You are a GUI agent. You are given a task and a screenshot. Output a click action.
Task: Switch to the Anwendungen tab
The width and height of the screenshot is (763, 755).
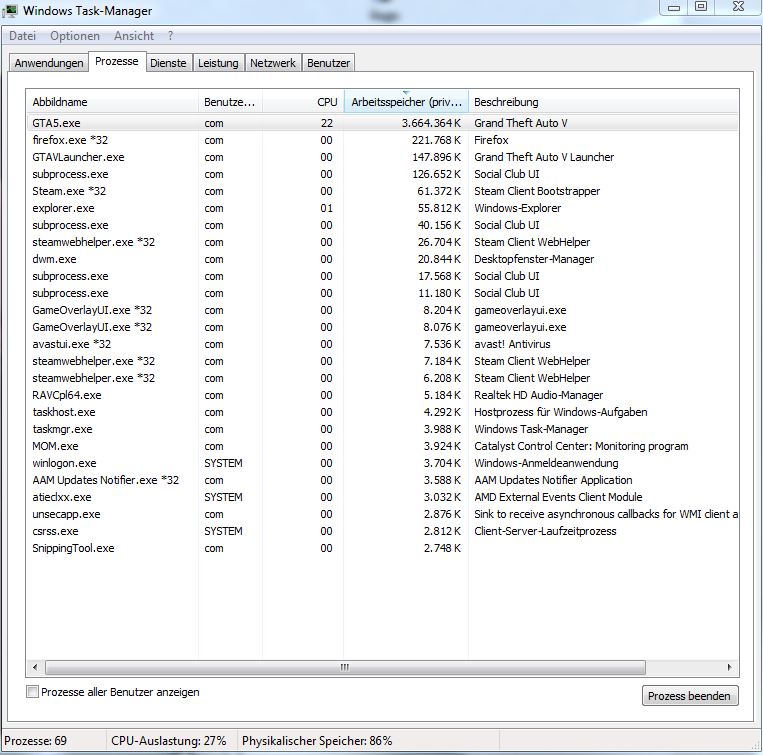pos(49,63)
